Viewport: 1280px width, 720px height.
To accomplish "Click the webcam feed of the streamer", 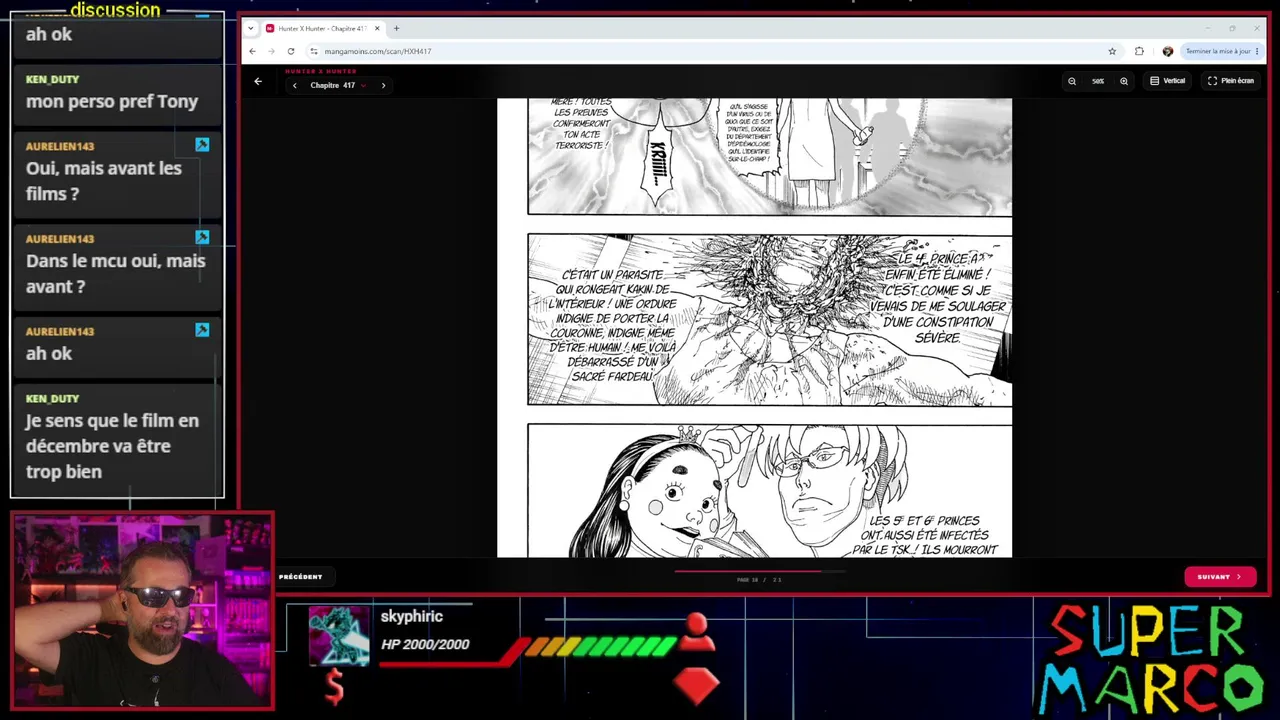I will click(x=142, y=612).
